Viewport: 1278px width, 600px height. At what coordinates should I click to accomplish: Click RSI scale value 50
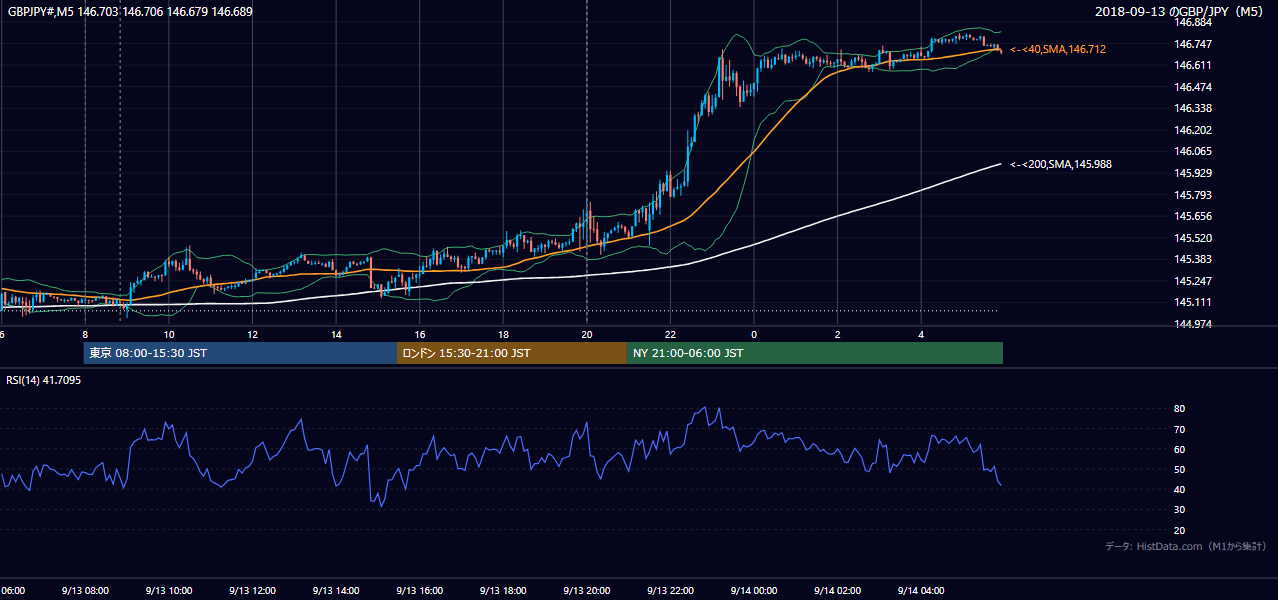(x=1180, y=469)
